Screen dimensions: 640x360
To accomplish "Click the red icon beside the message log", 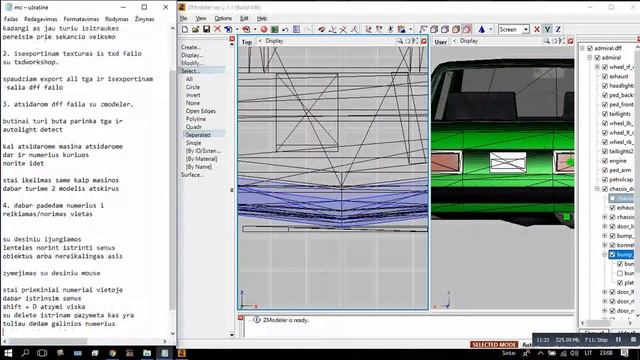I will 240,318.
